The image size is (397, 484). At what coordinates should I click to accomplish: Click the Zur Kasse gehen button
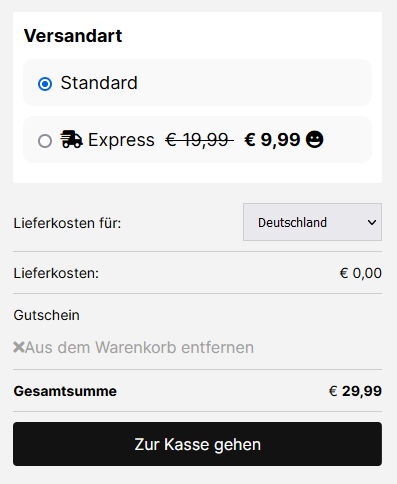tap(197, 444)
